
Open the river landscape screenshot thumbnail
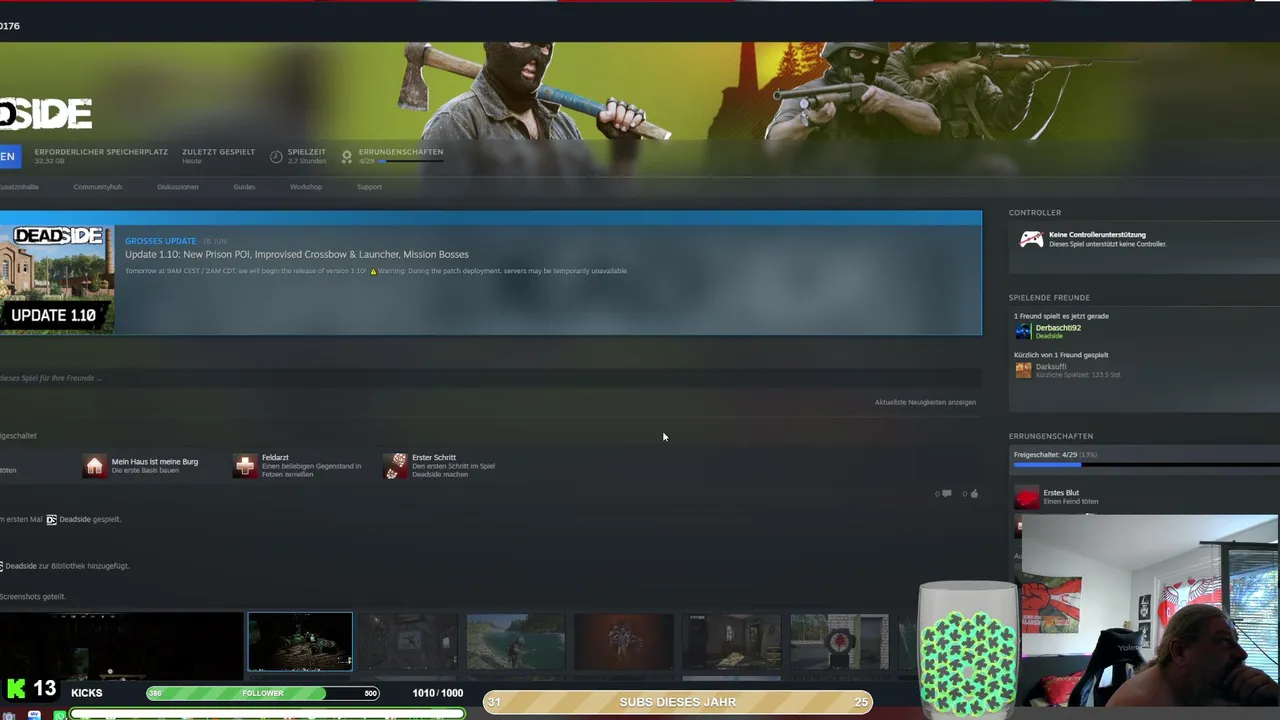point(515,641)
